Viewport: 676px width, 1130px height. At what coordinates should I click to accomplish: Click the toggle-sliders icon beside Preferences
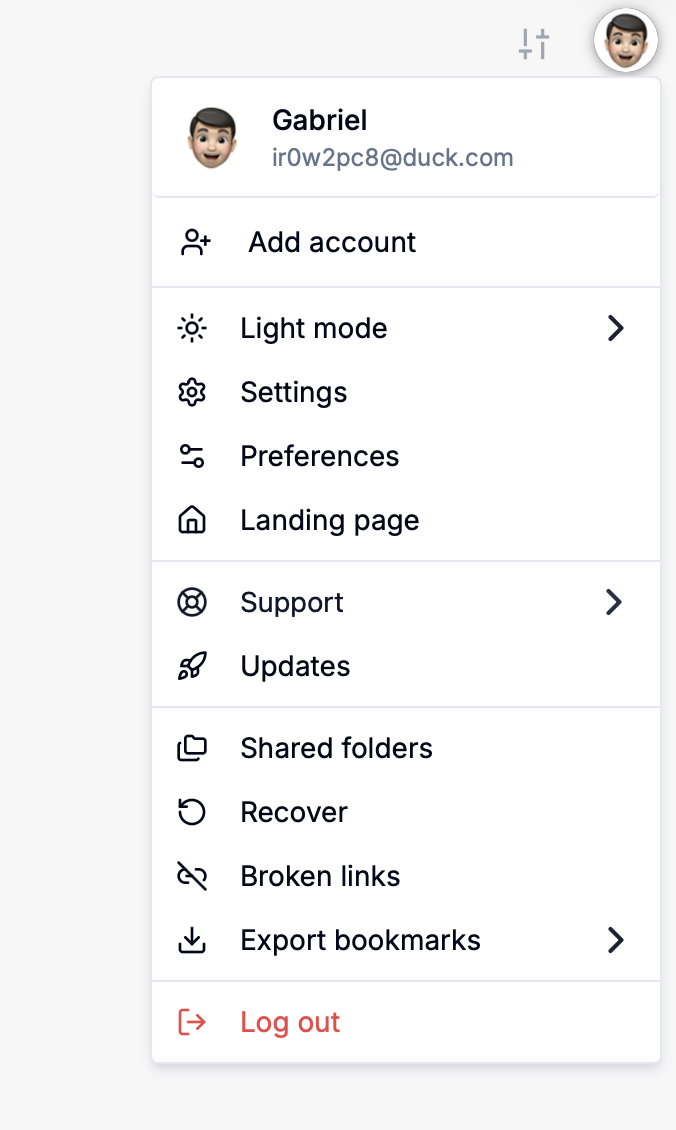pyautogui.click(x=192, y=456)
